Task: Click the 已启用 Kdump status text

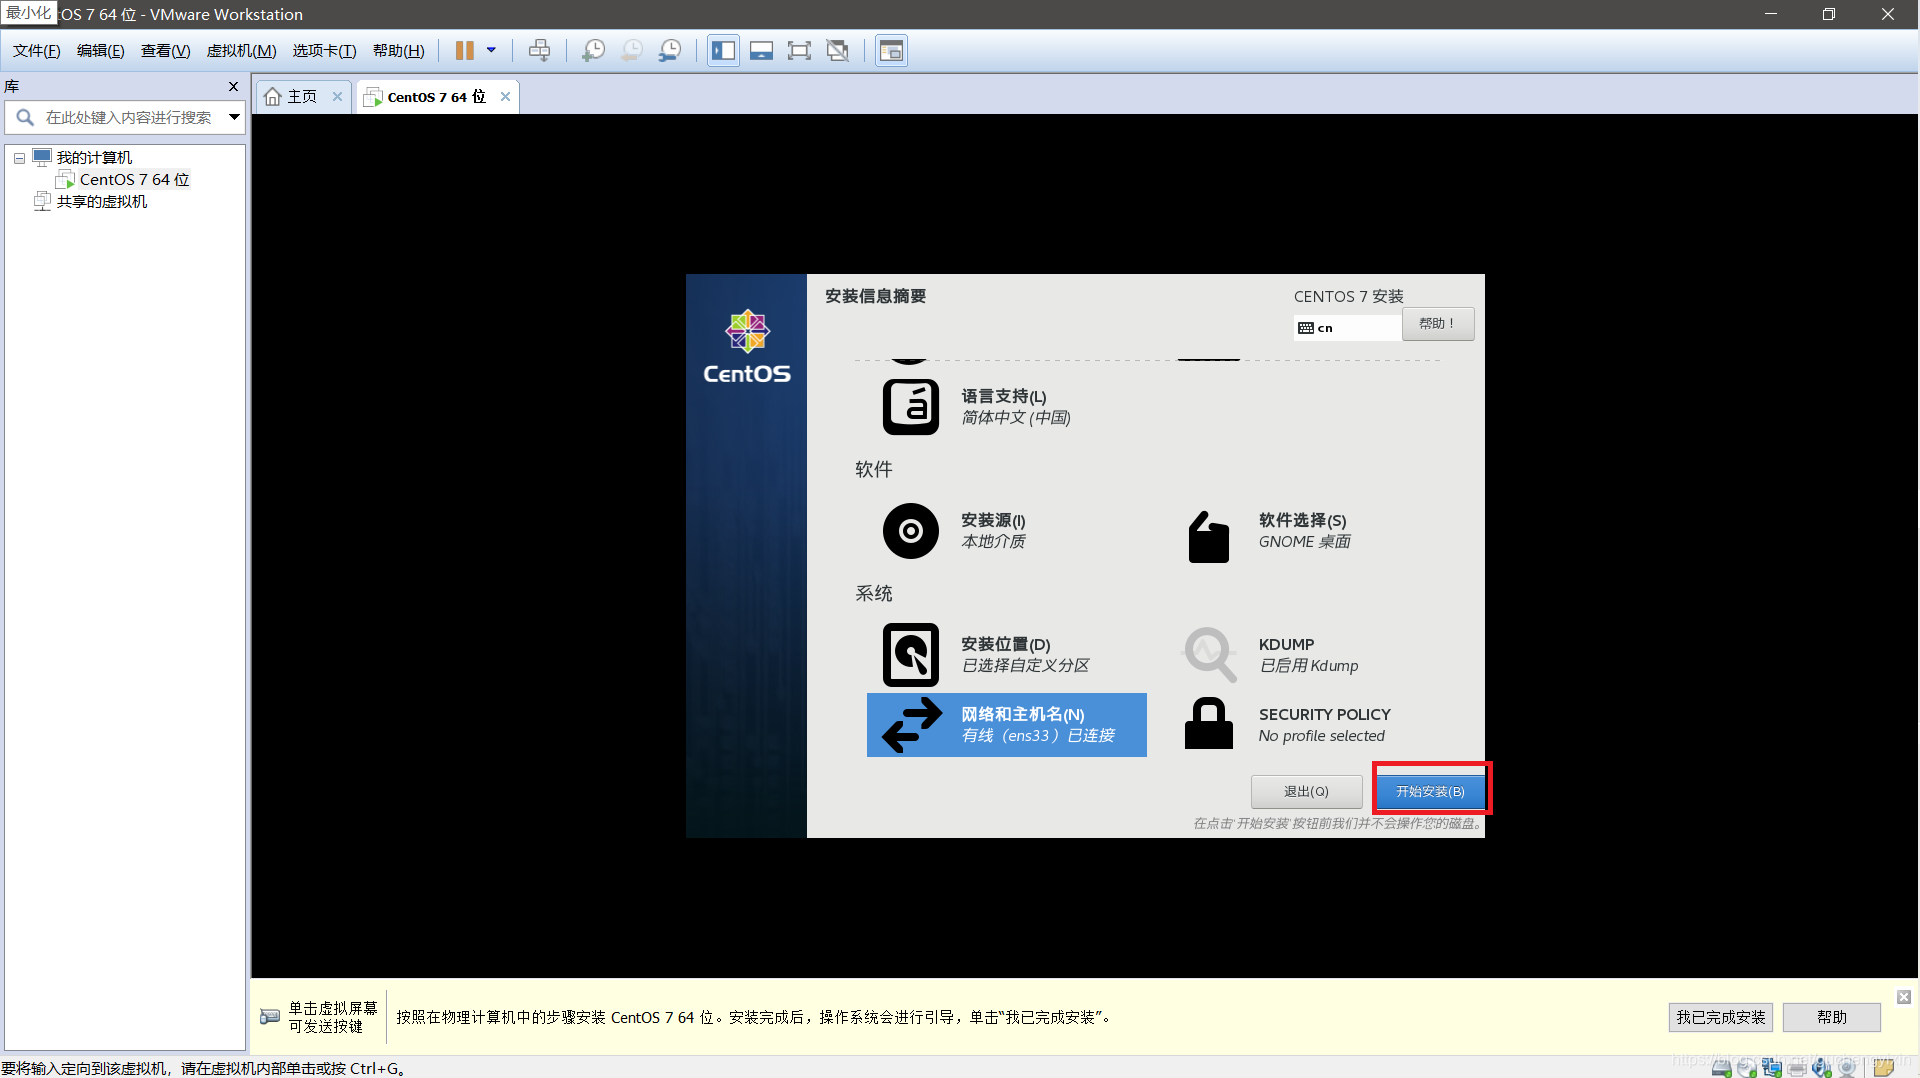Action: point(1309,666)
